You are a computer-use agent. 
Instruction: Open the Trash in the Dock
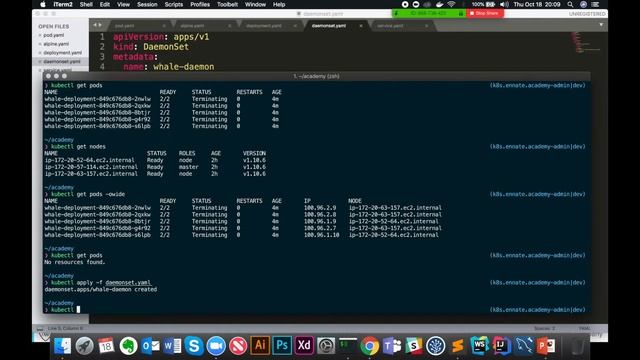(577, 346)
